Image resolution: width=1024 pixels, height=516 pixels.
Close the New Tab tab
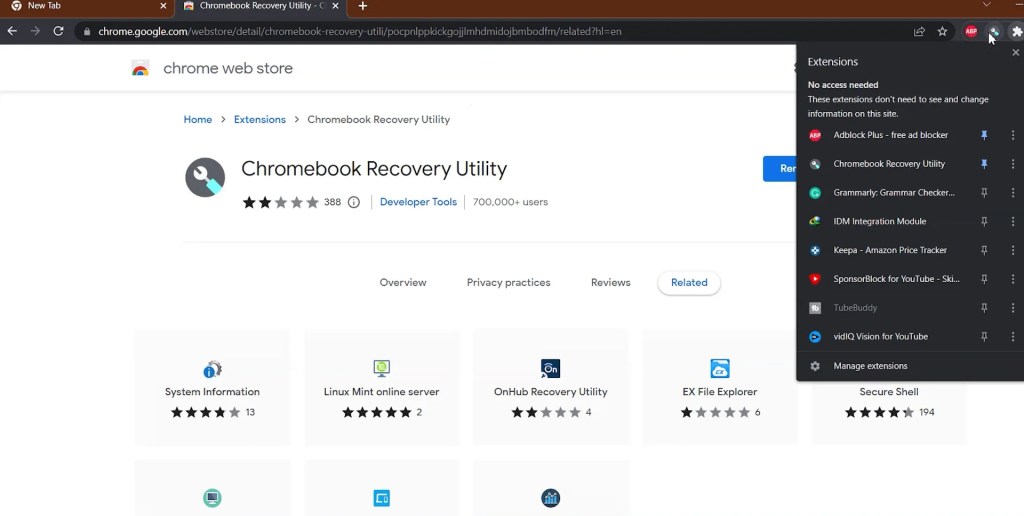pyautogui.click(x=163, y=6)
